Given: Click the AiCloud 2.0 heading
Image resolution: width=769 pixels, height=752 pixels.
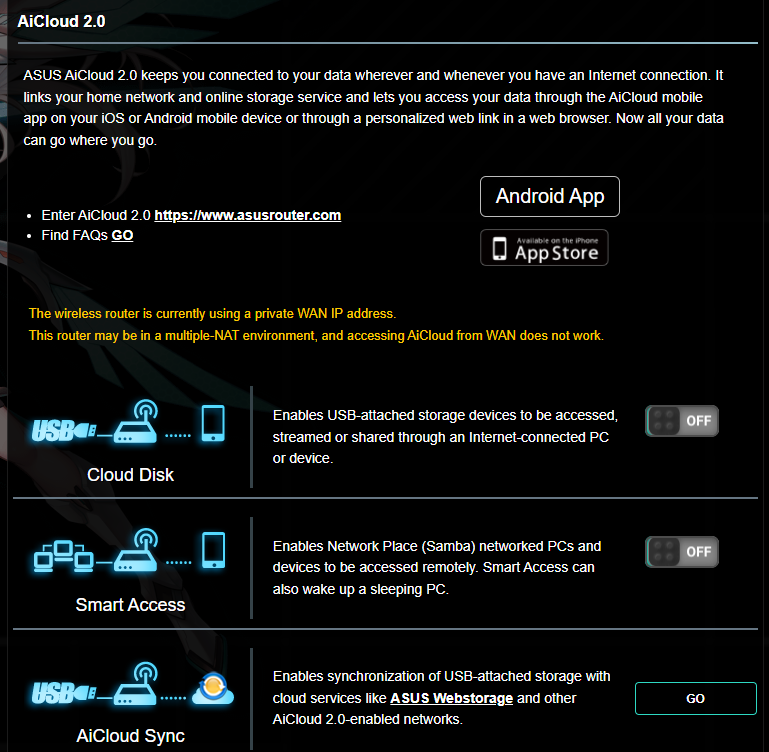Looking at the screenshot, I should [61, 20].
